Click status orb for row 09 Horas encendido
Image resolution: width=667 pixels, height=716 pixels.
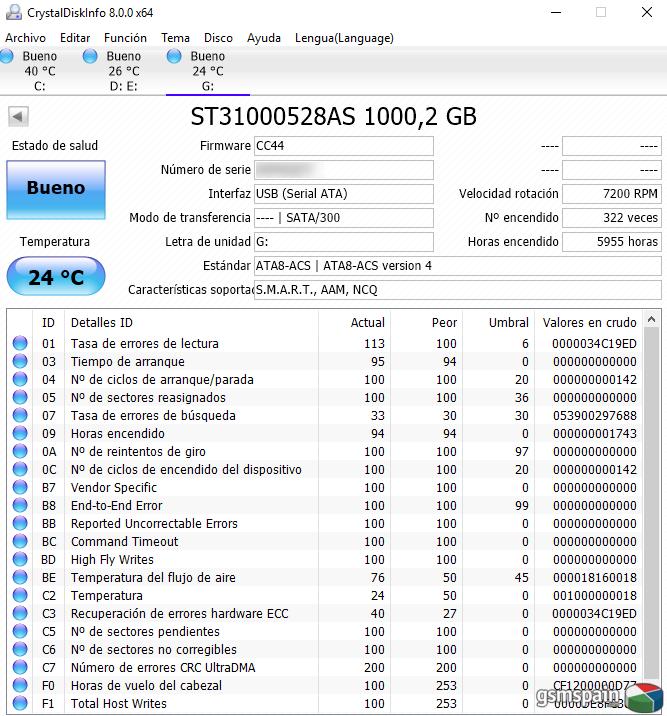pyautogui.click(x=20, y=433)
